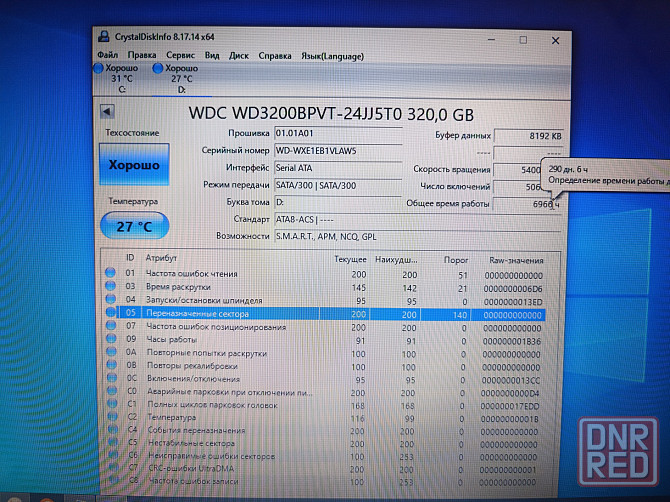
Task: Click the Хорошо health status button
Action: pyautogui.click(x=134, y=164)
